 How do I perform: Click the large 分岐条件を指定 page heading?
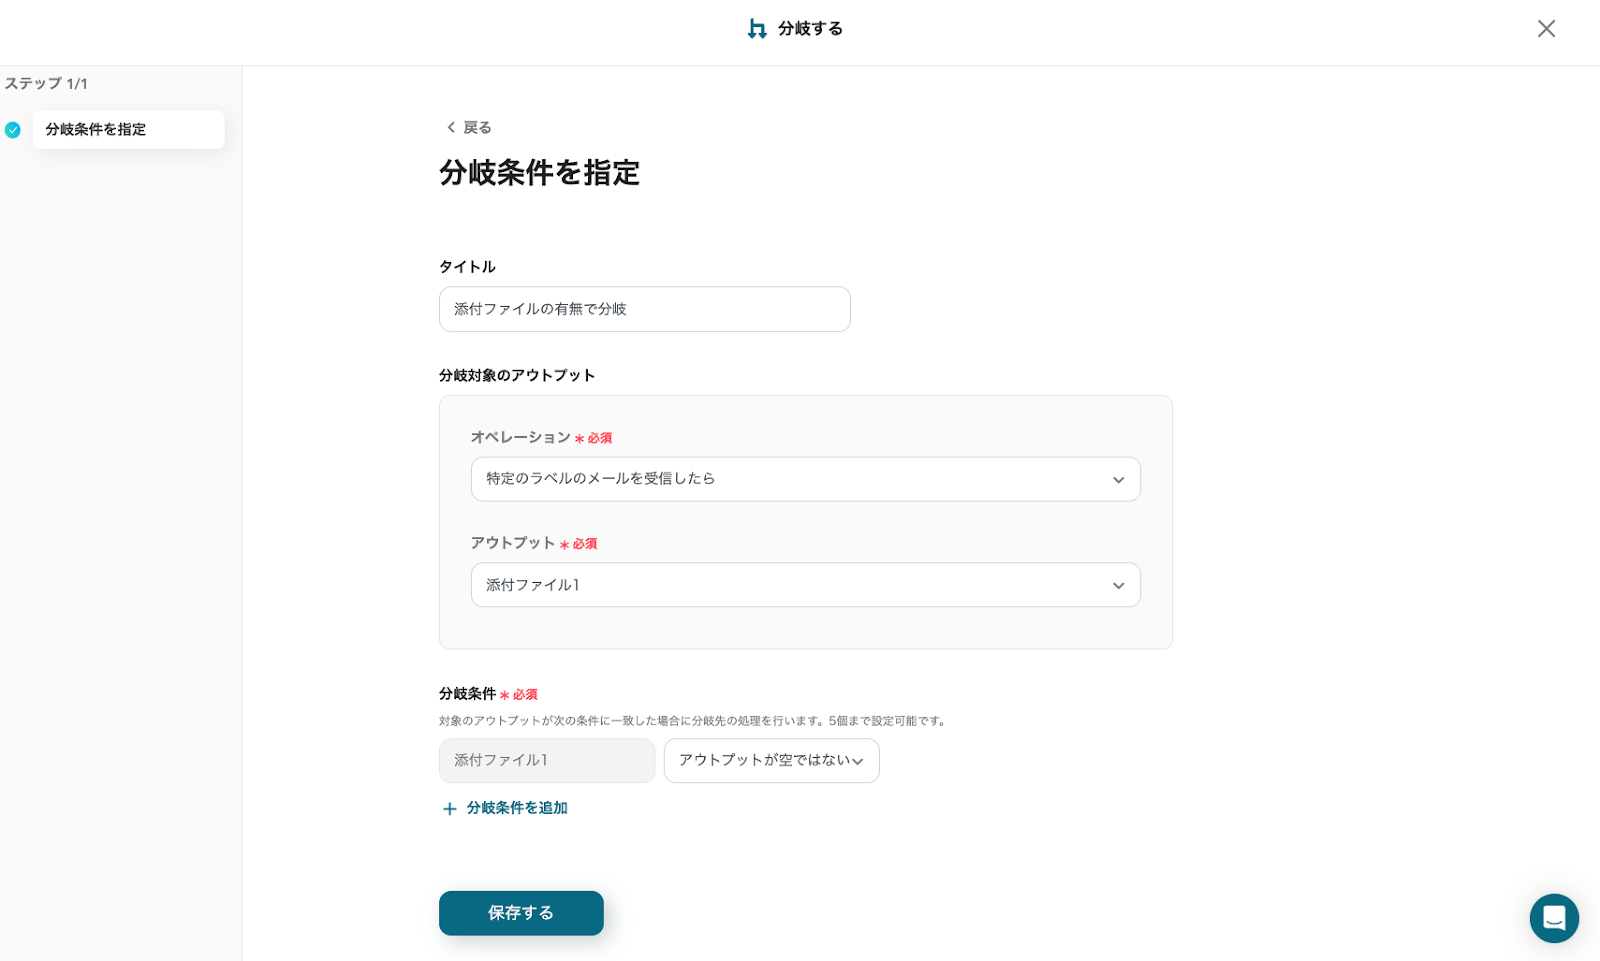coord(539,173)
